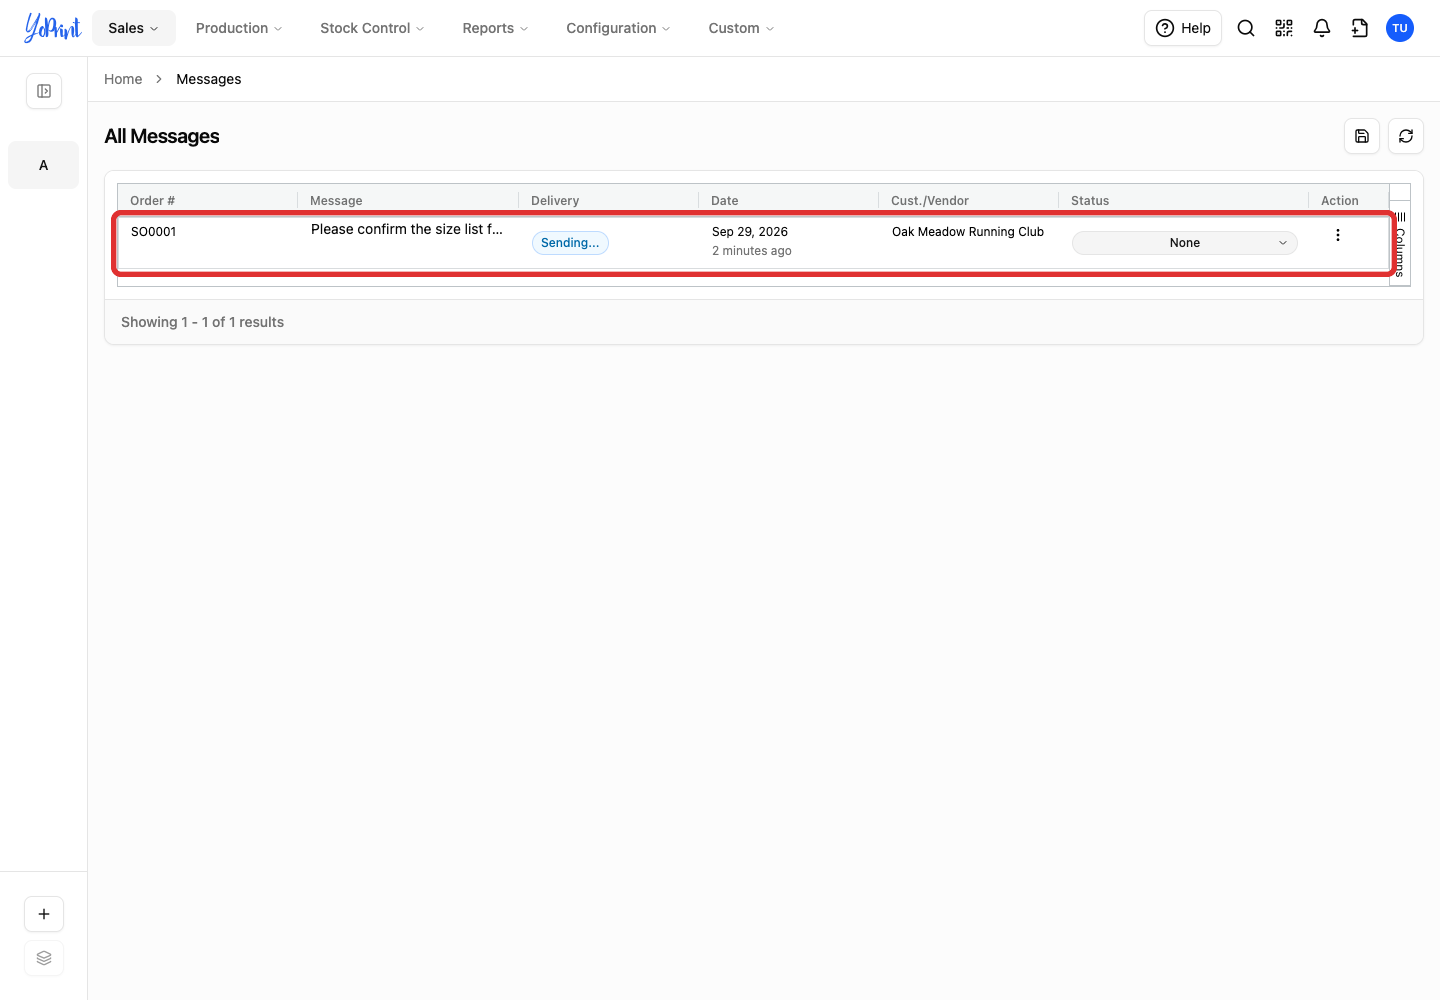1440x1000 pixels.
Task: Open the TU user avatar menu
Action: tap(1400, 28)
